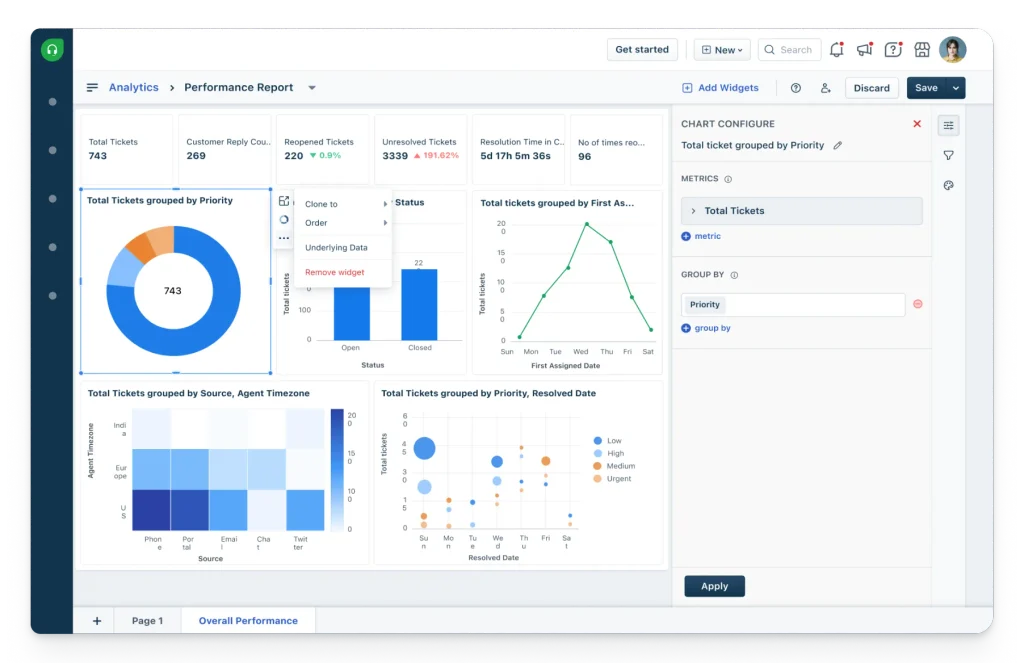1024x663 pixels.
Task: Open the marketplace store icon
Action: 921,50
